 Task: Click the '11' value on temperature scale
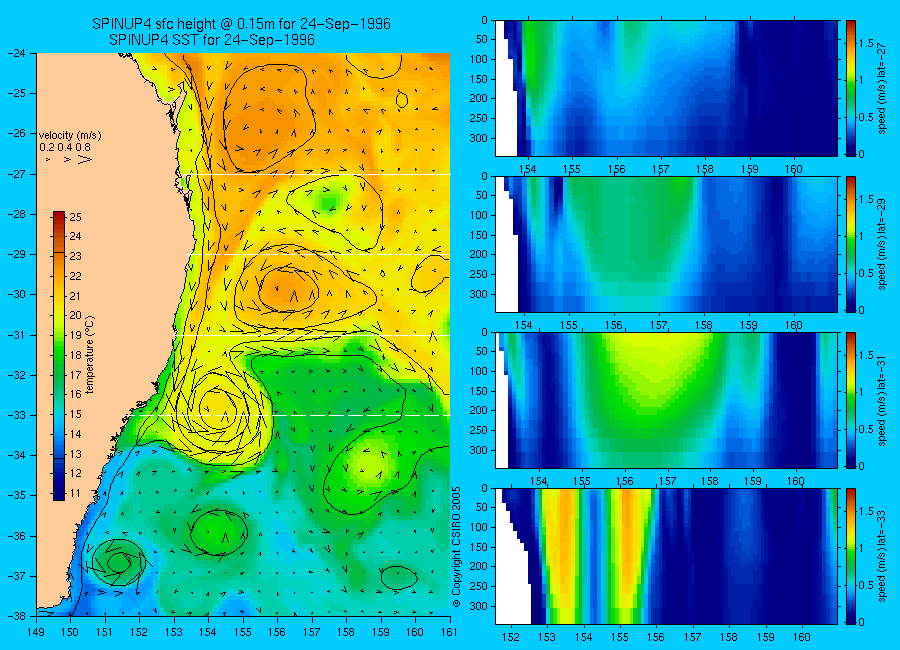click(x=75, y=493)
